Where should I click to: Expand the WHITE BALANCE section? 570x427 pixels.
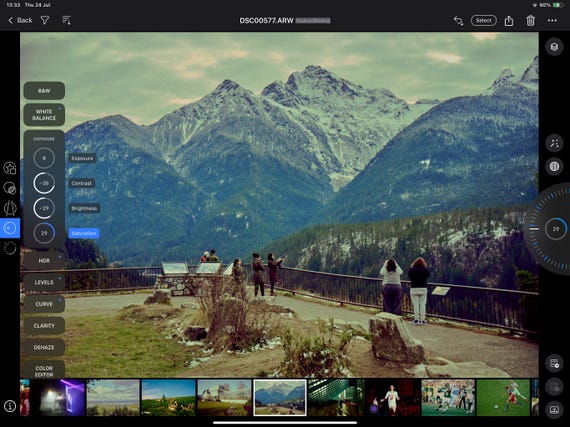44,114
